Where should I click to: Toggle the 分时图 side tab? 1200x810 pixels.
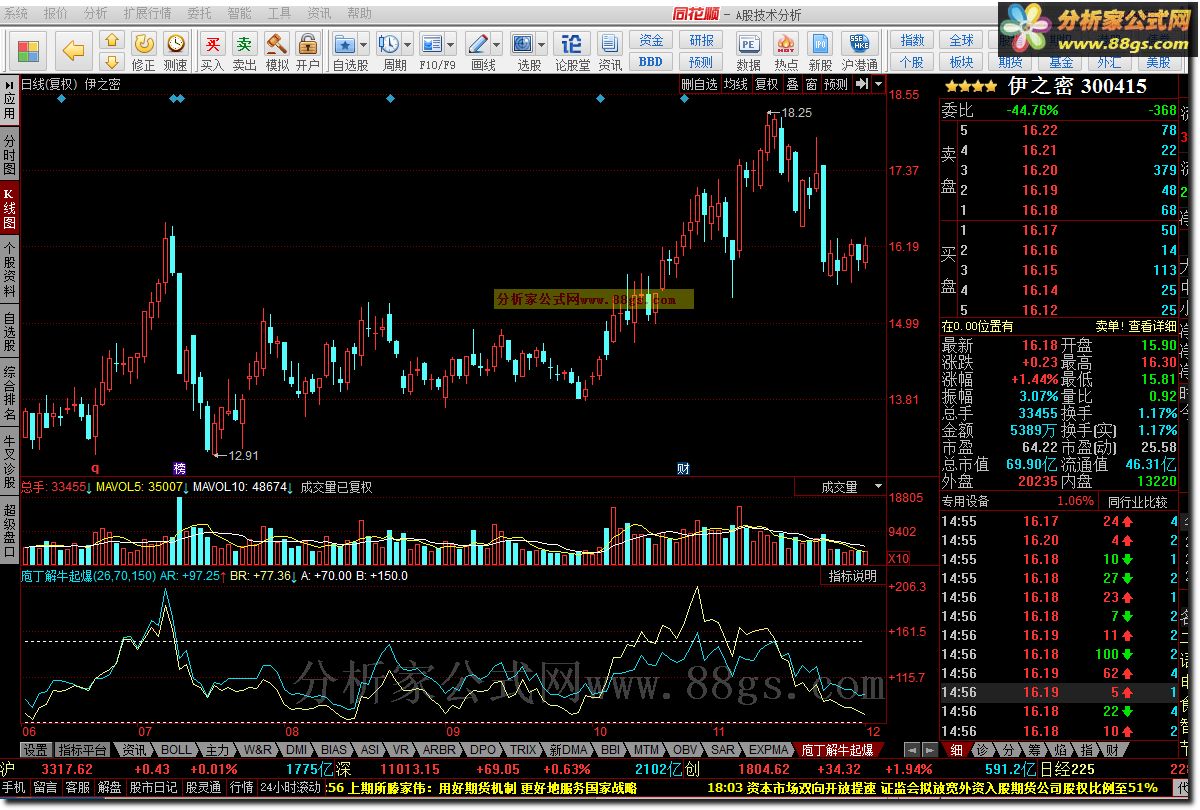pyautogui.click(x=9, y=154)
